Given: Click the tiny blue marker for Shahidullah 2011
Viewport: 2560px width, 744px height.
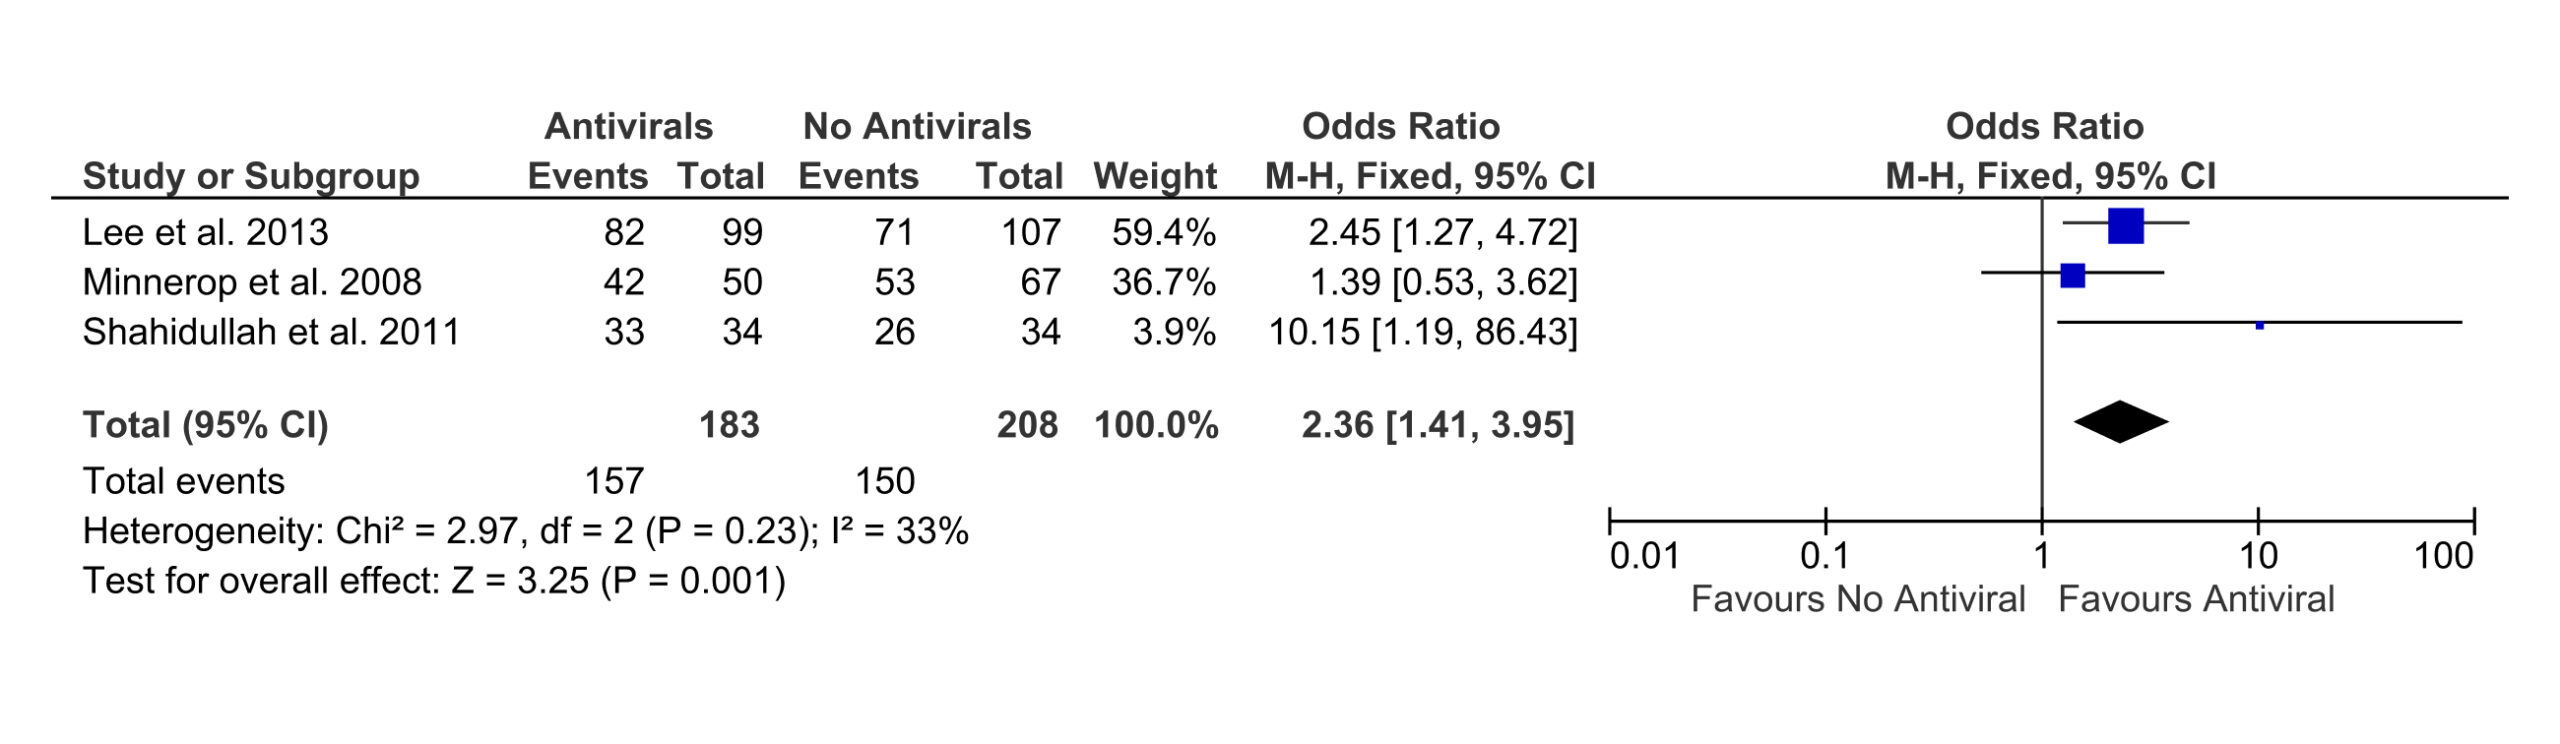Looking at the screenshot, I should (2259, 325).
